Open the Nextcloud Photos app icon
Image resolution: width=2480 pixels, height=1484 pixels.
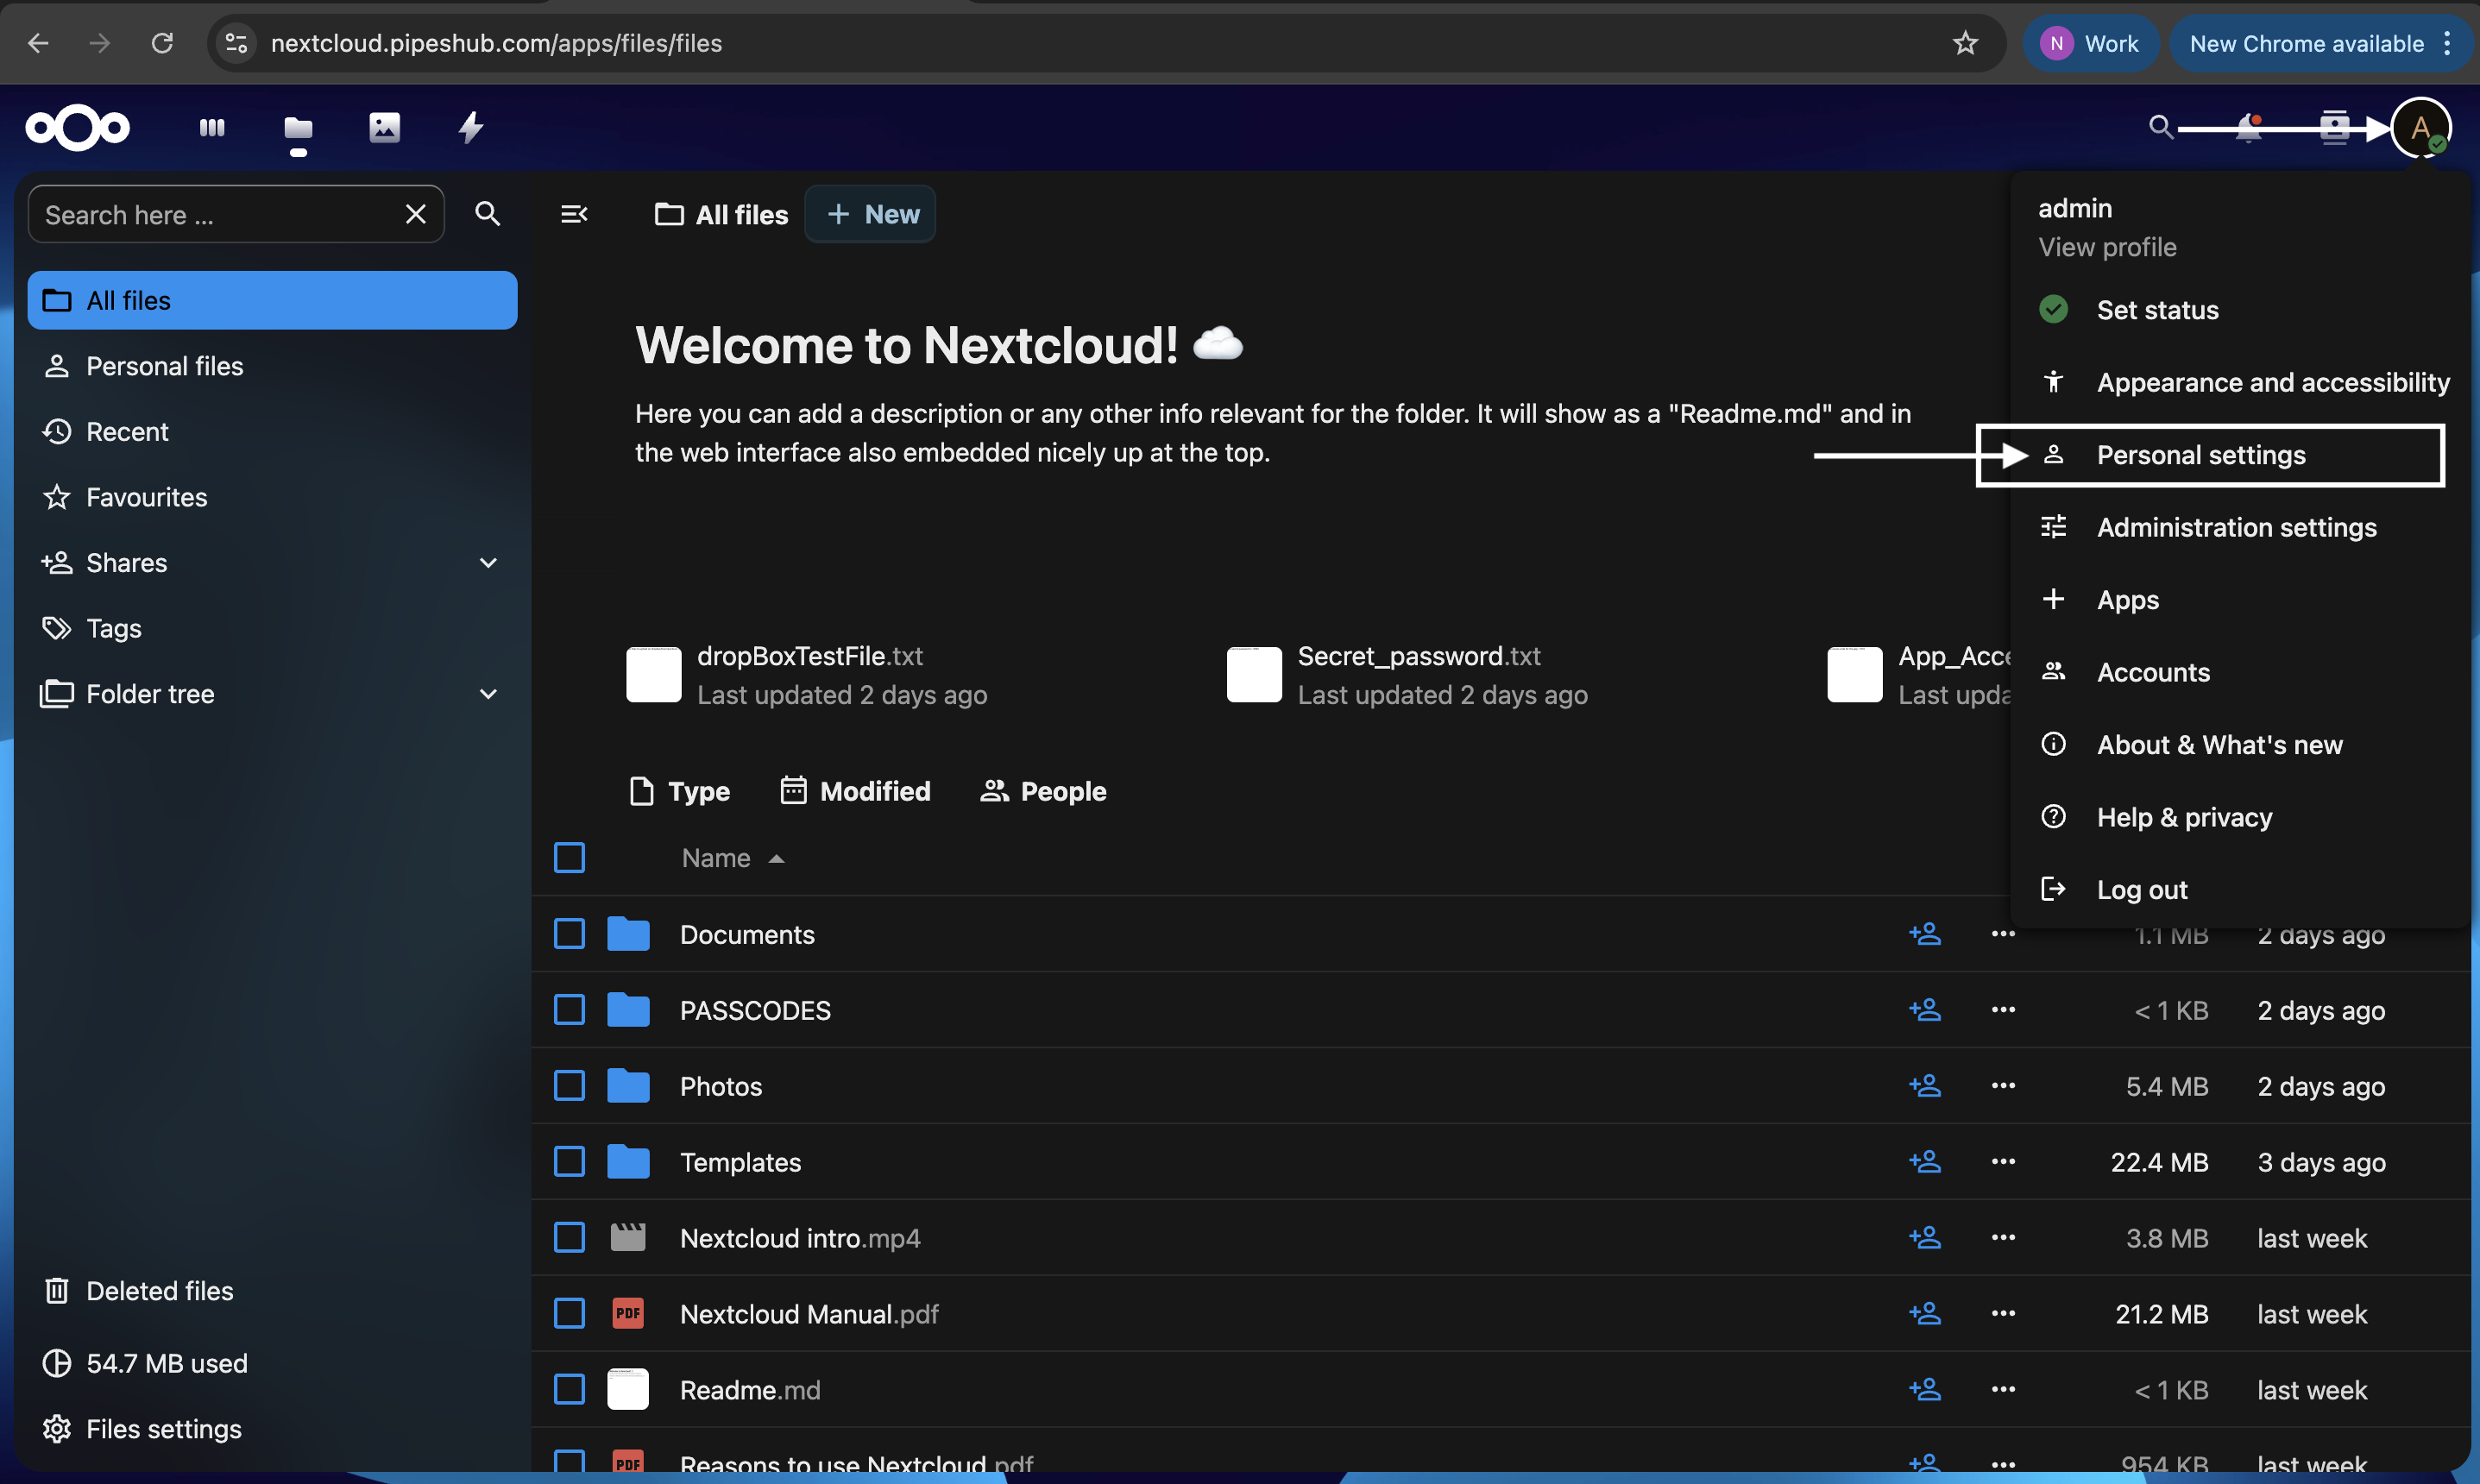click(384, 127)
